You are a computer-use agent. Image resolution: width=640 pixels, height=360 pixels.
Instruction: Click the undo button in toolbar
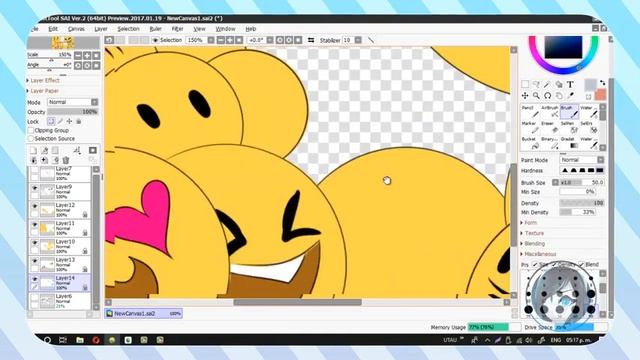tap(109, 40)
